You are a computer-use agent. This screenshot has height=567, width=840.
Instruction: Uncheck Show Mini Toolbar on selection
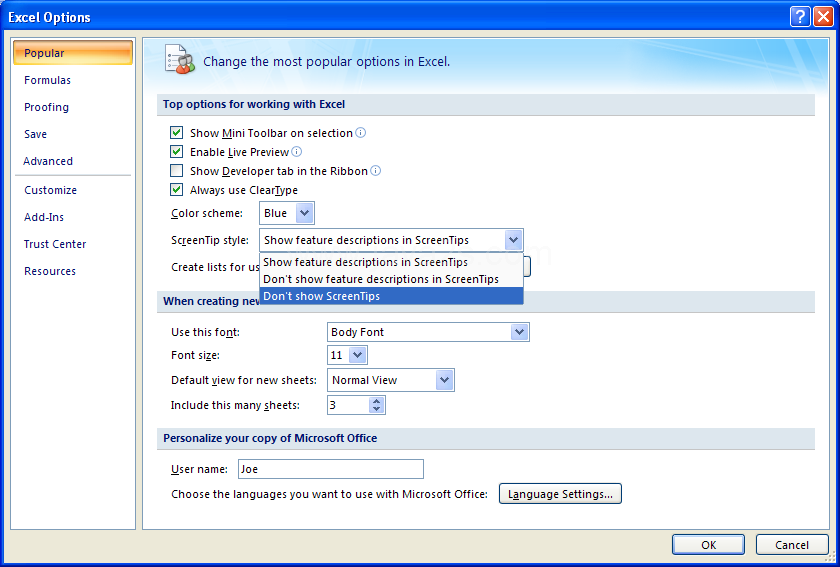click(176, 132)
